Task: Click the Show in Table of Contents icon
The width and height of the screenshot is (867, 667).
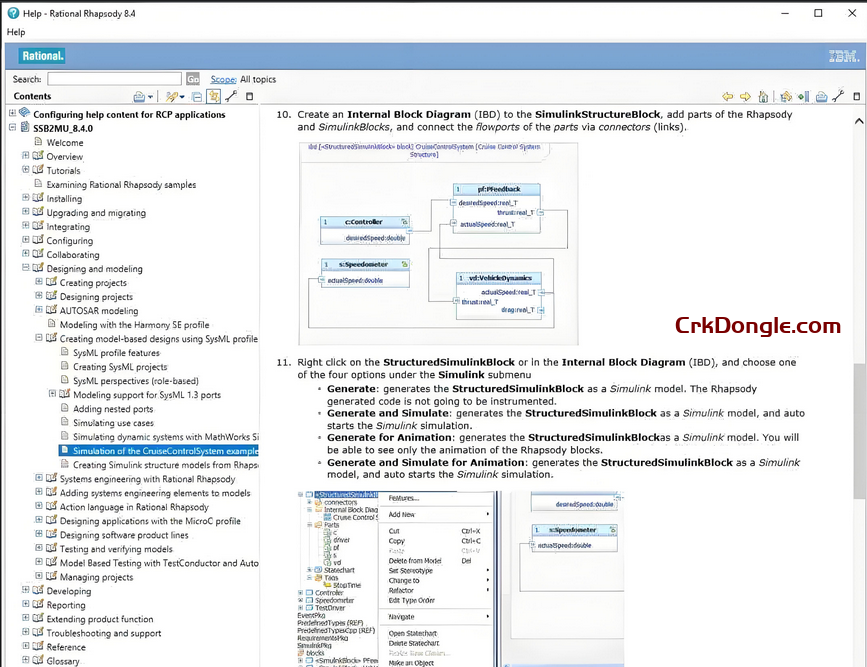Action: coord(786,96)
